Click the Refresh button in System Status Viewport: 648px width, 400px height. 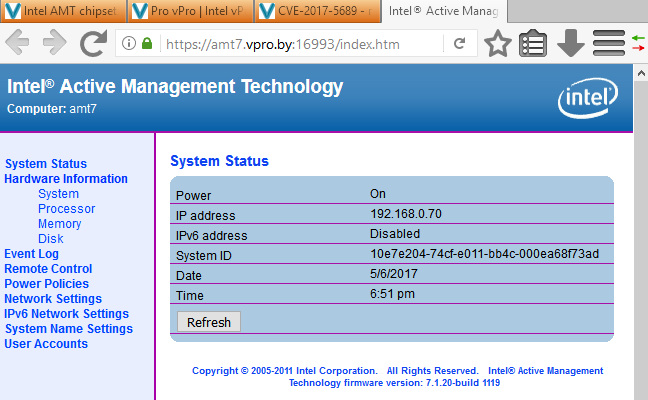pos(209,322)
